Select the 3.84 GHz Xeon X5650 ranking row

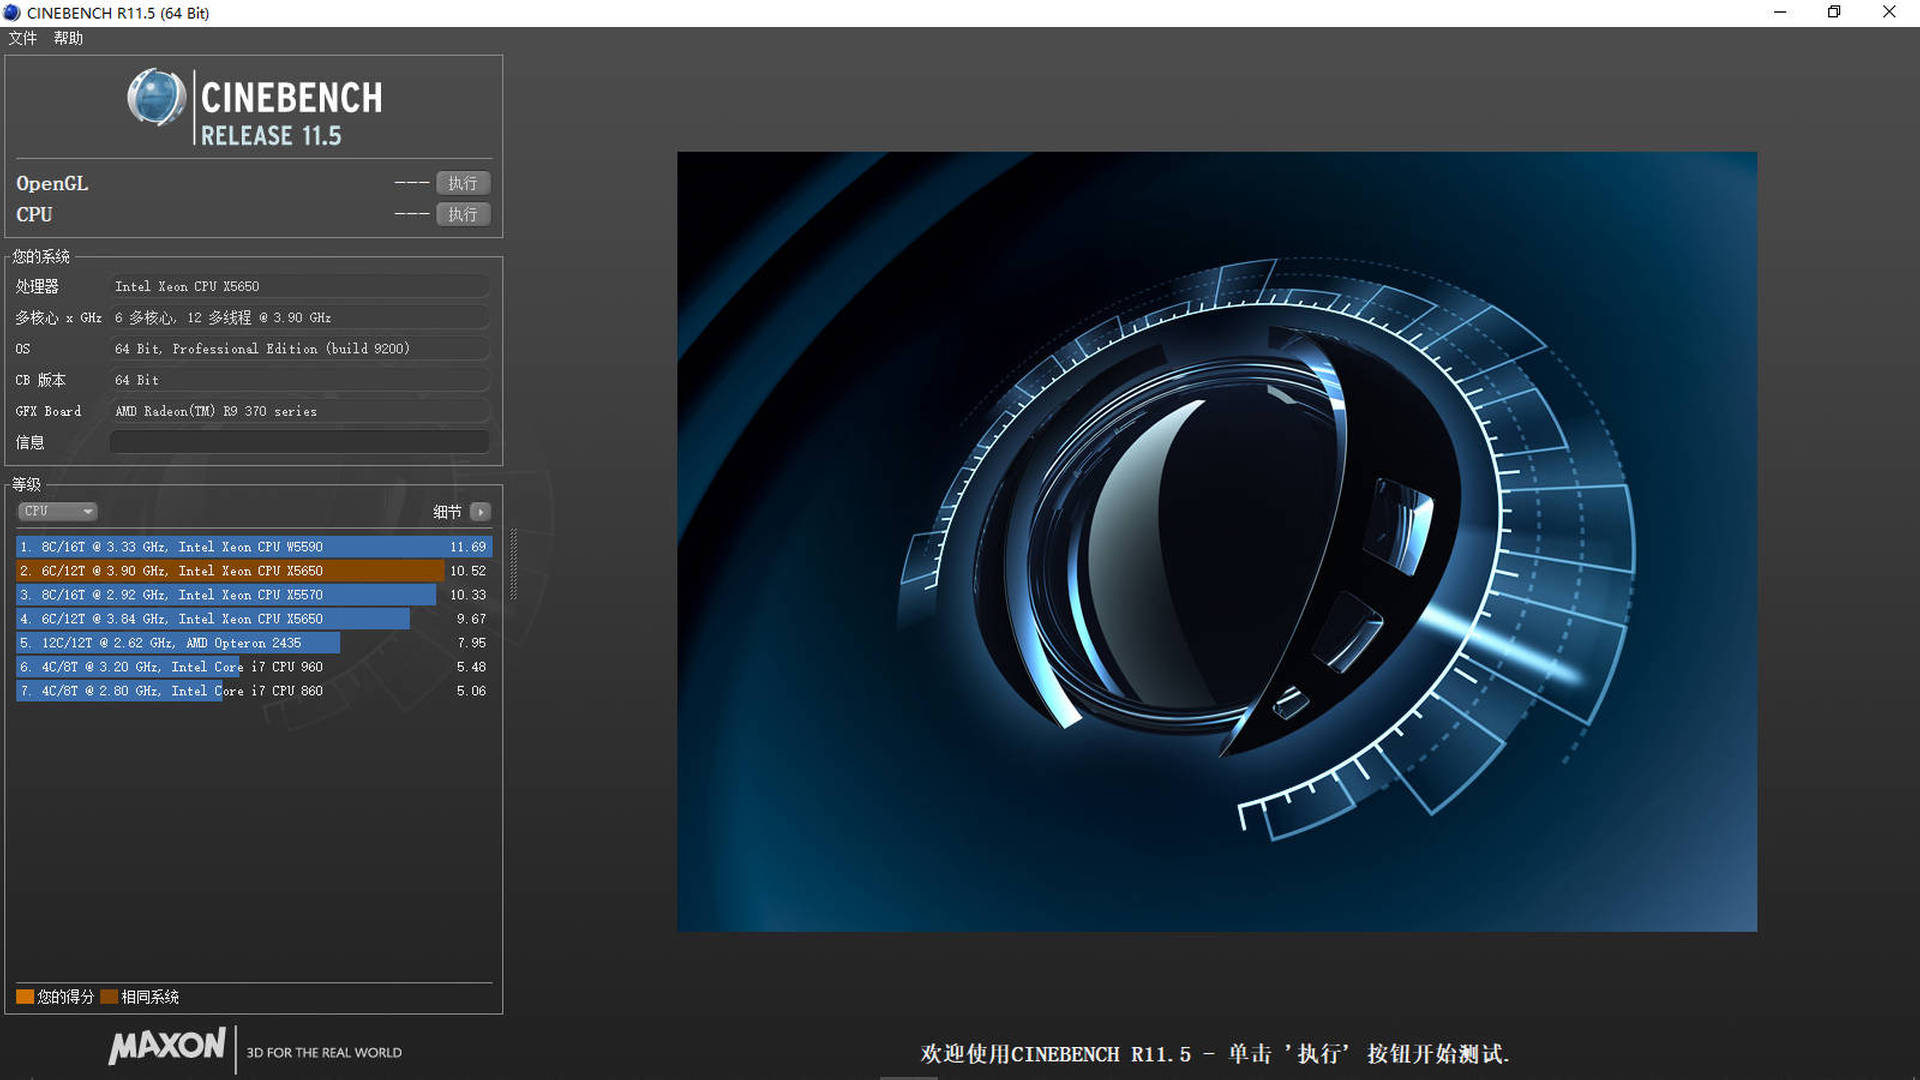[253, 619]
